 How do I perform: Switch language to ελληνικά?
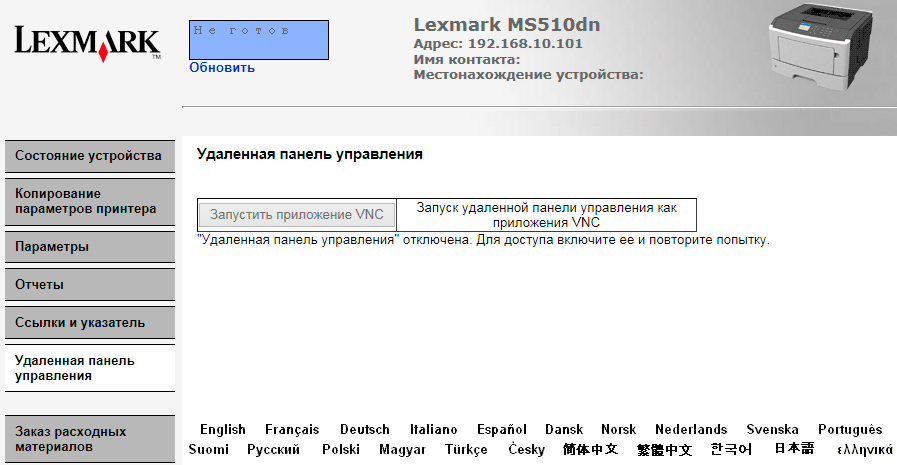click(x=864, y=450)
